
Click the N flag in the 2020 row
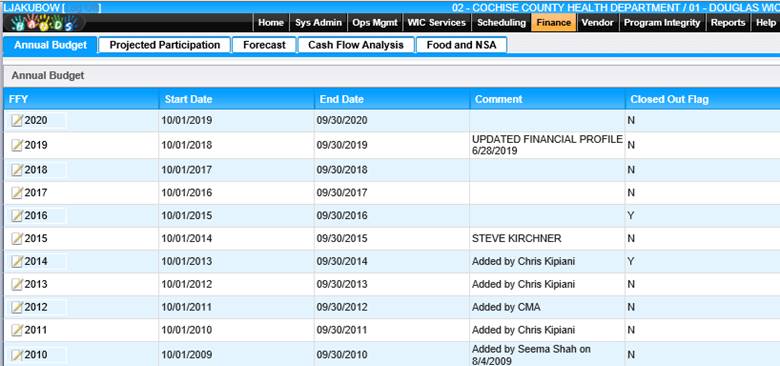(x=631, y=120)
